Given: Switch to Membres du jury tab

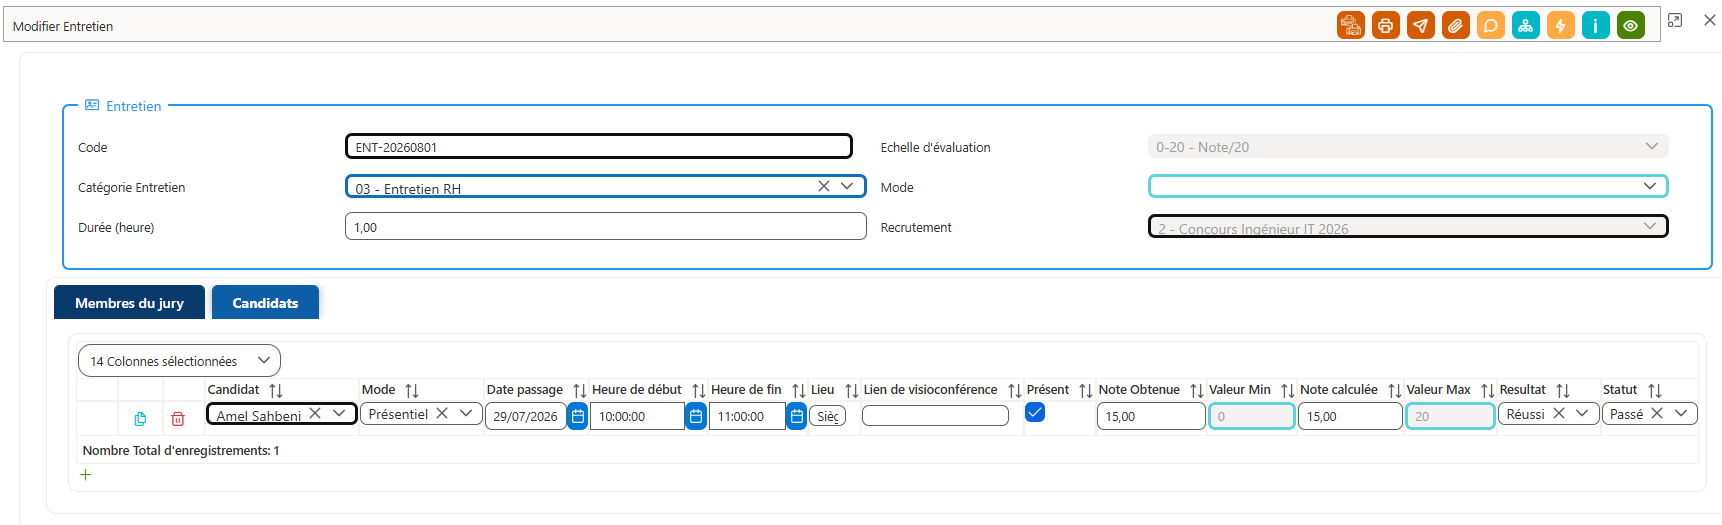Looking at the screenshot, I should (129, 302).
